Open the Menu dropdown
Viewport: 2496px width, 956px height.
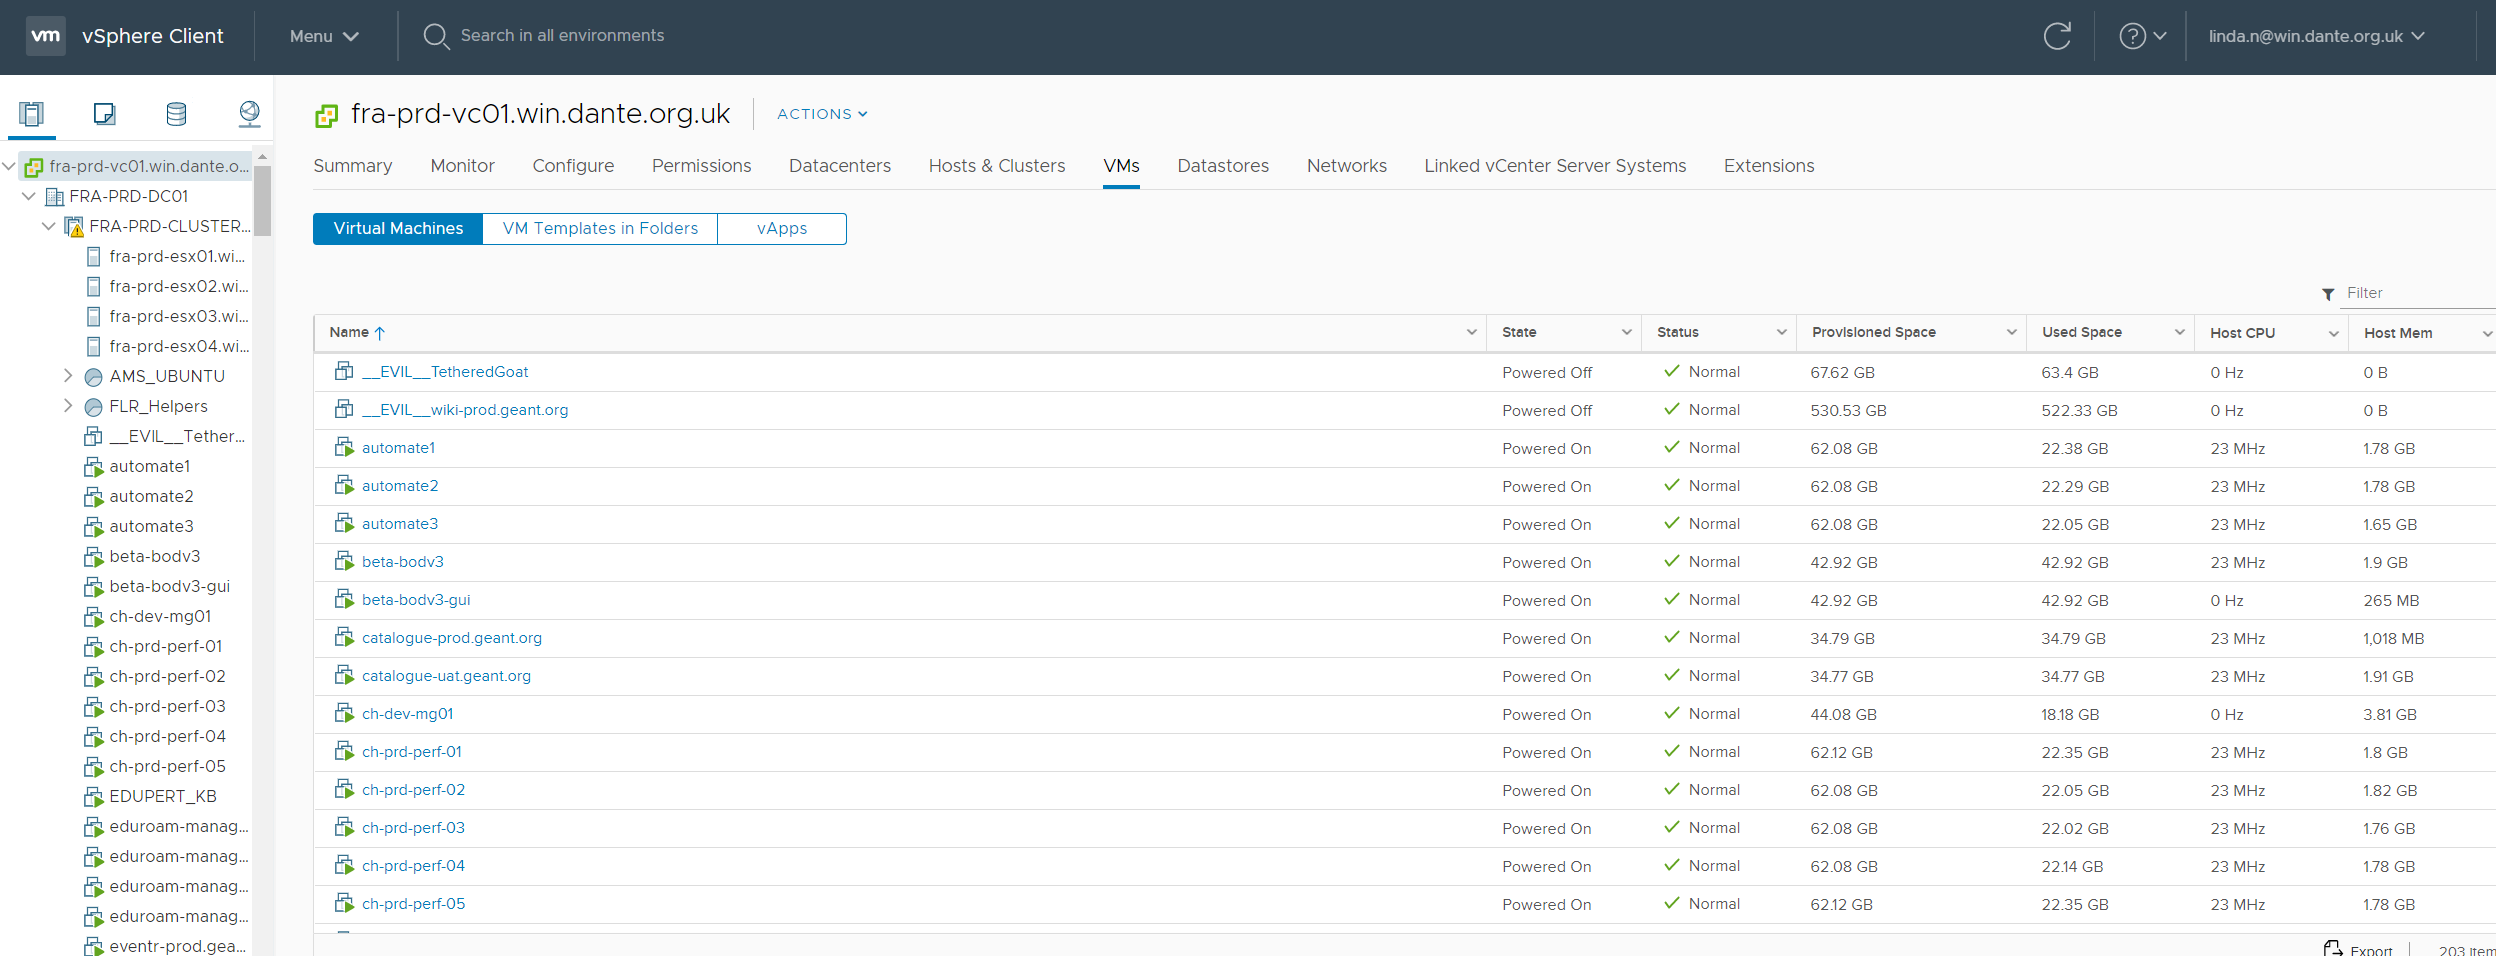click(x=324, y=36)
